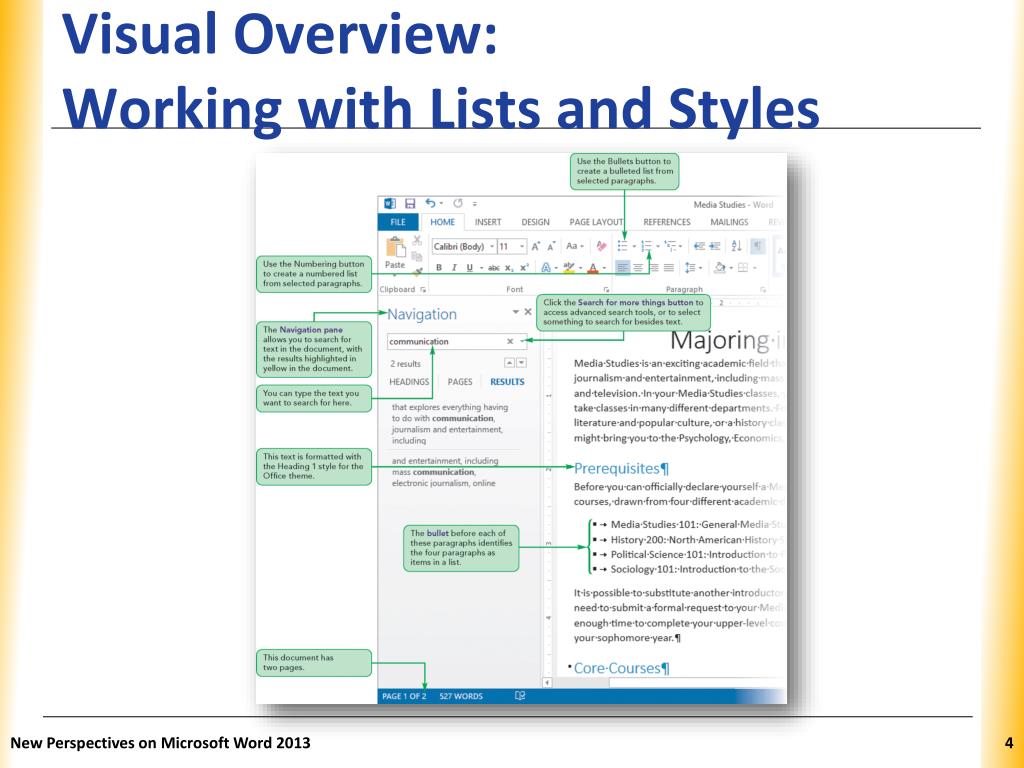The width and height of the screenshot is (1024, 768).
Task: Click the Justify alignment icon
Action: pyautogui.click(x=669, y=268)
